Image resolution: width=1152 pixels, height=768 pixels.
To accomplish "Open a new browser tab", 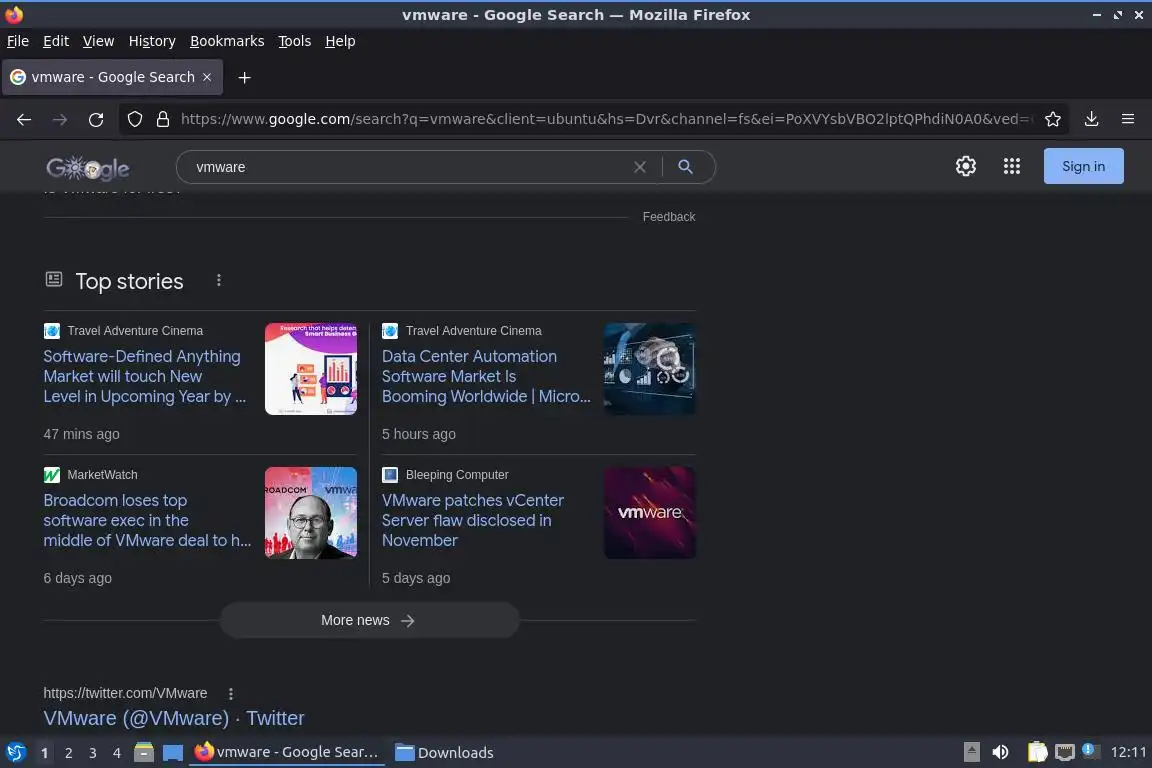I will (x=245, y=77).
